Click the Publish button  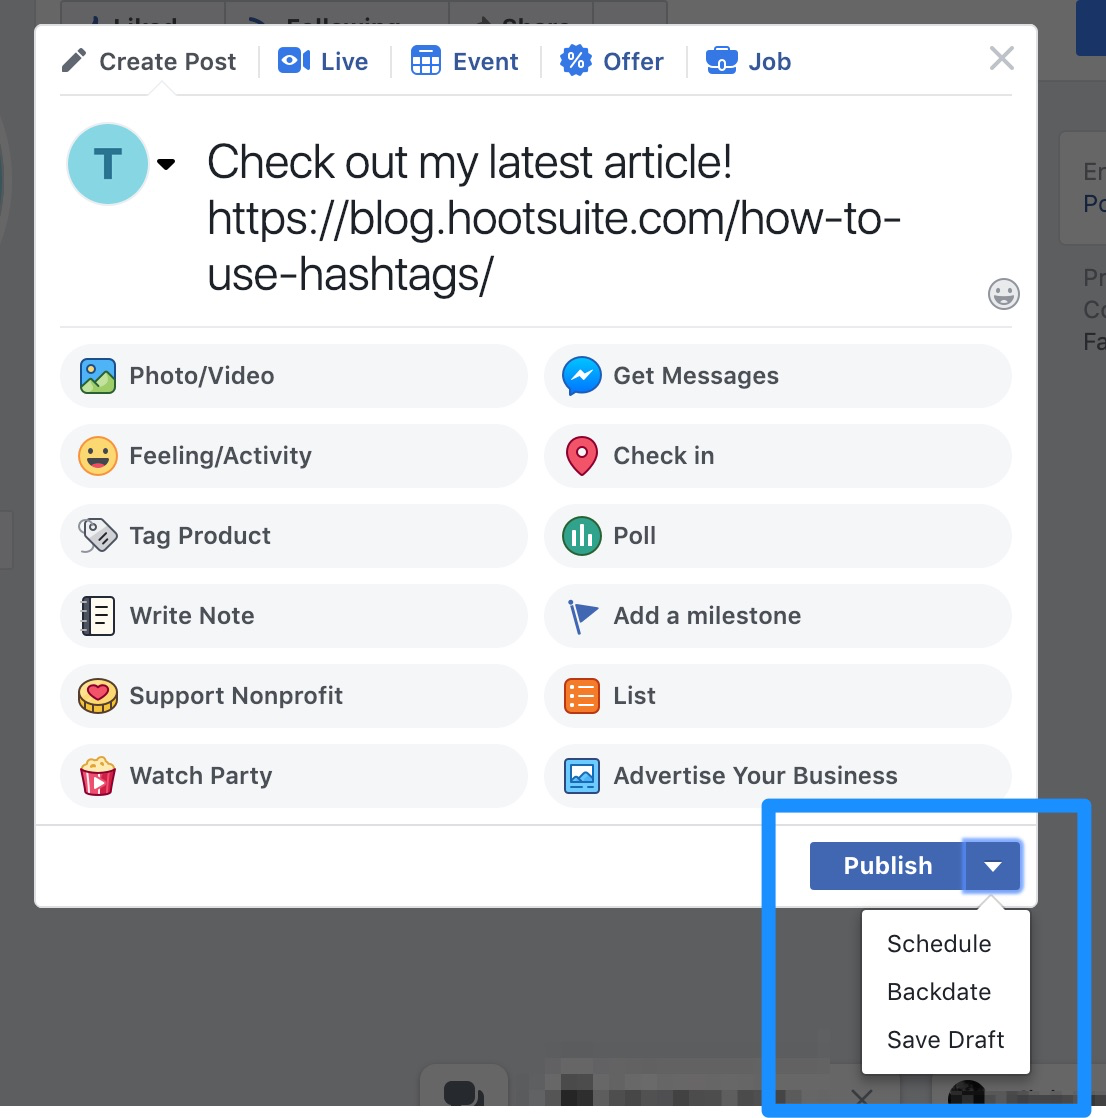tap(887, 866)
